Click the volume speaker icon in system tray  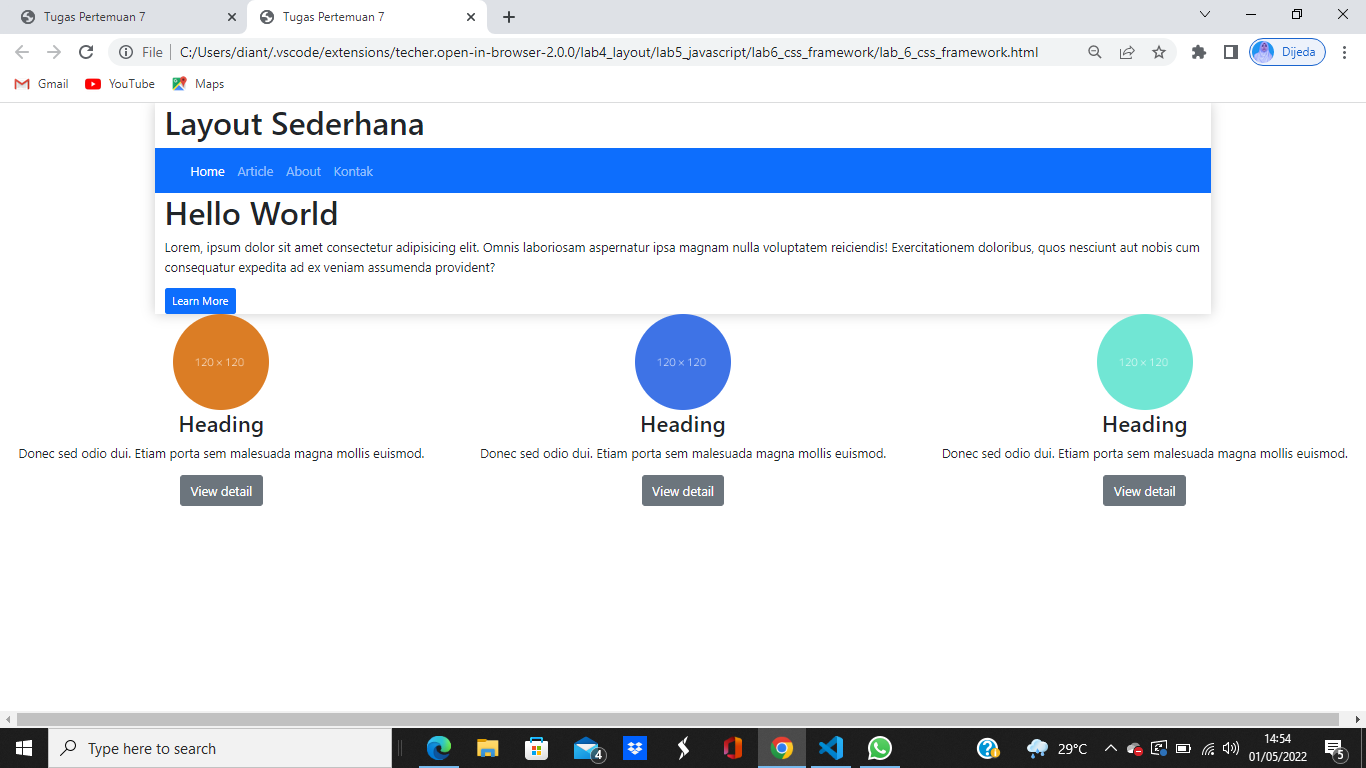coord(1229,747)
